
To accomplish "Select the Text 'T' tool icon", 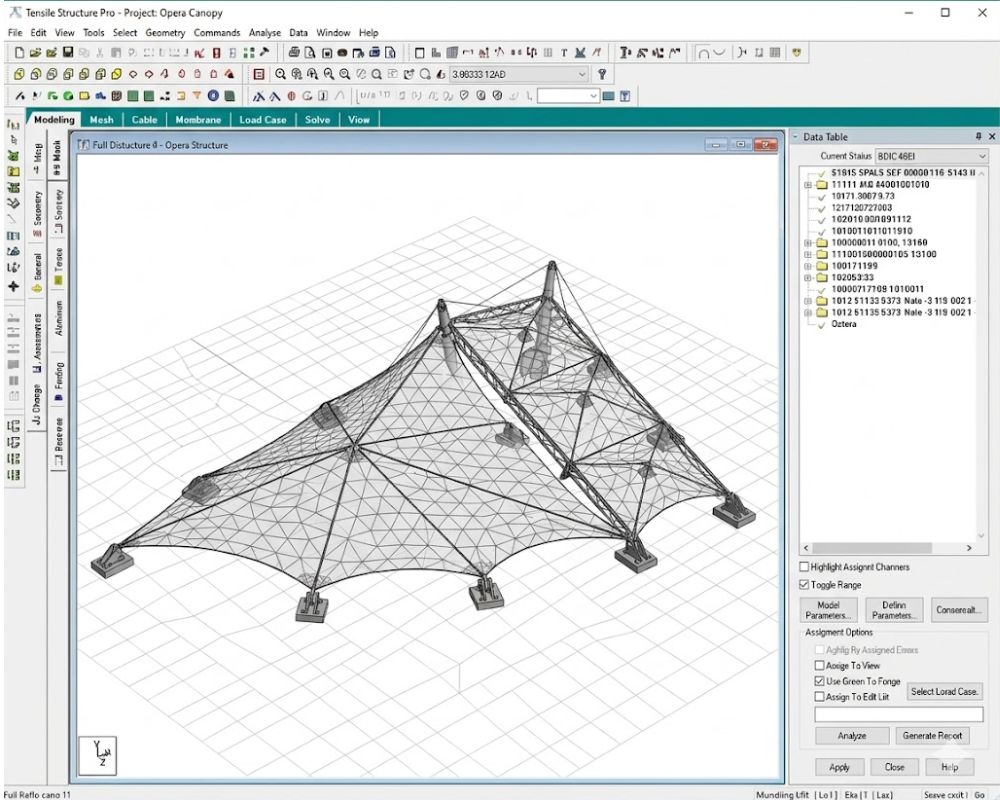I will [564, 53].
